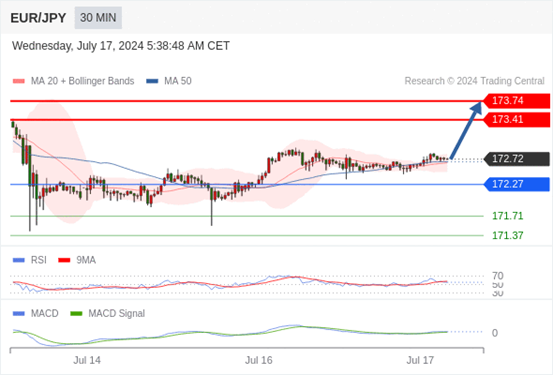The width and height of the screenshot is (553, 375).
Task: Click the EUR/JPY pair title
Action: click(38, 18)
